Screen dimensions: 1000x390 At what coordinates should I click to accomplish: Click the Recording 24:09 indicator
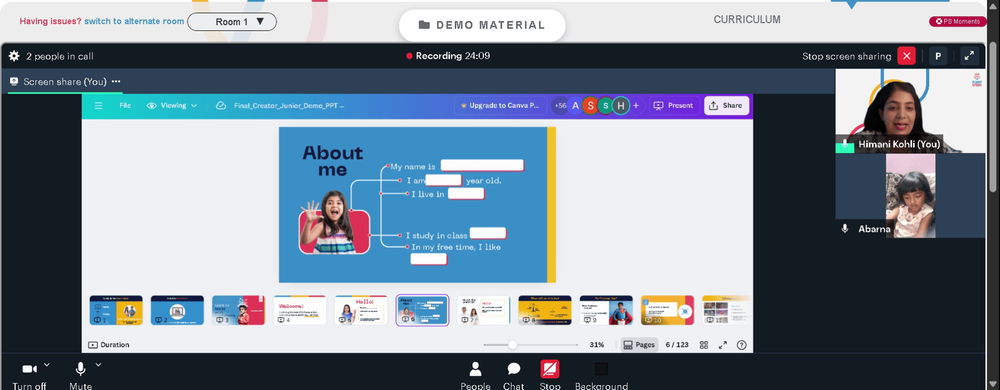pos(448,56)
